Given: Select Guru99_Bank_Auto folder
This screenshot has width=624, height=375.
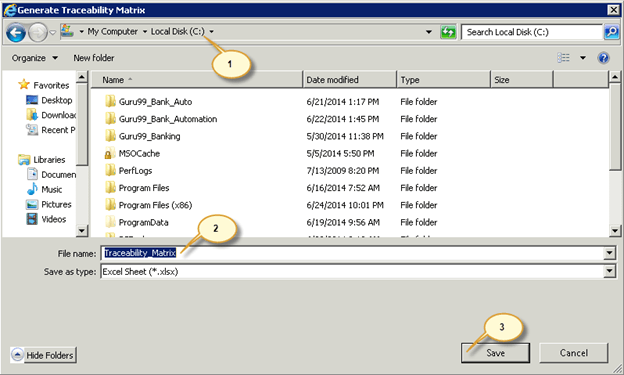Looking at the screenshot, I should coord(155,102).
